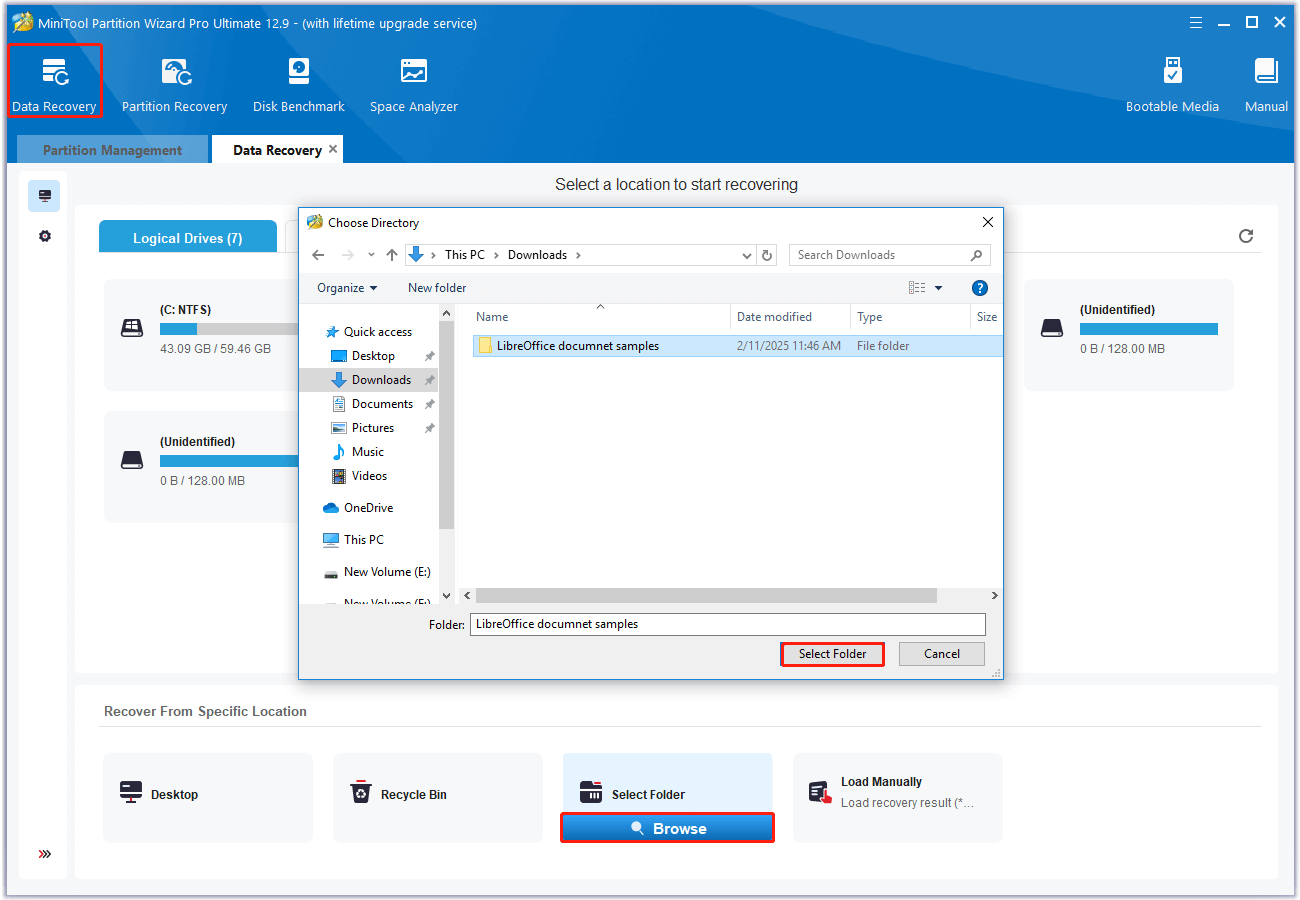Image resolution: width=1300 pixels, height=900 pixels.
Task: Click This PC in address breadcrumb
Action: tap(464, 255)
